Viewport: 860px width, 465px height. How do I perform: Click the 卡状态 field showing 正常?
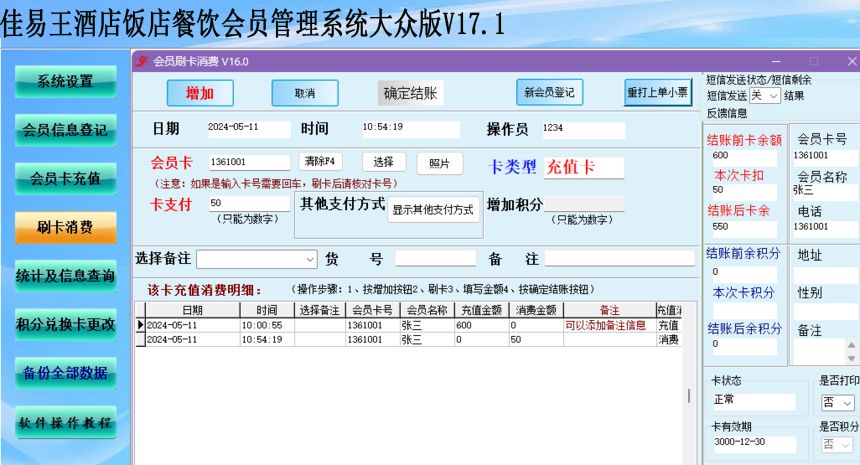point(754,401)
